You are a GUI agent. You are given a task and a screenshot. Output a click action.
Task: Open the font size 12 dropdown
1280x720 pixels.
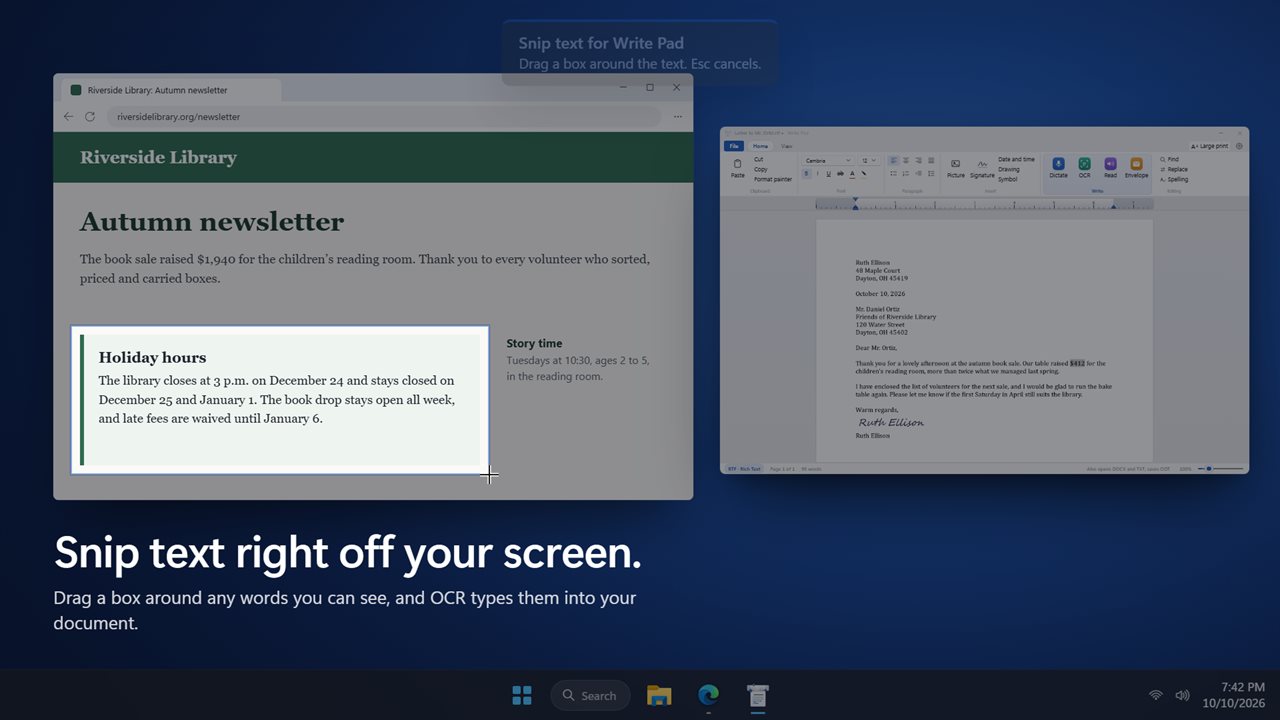point(868,160)
